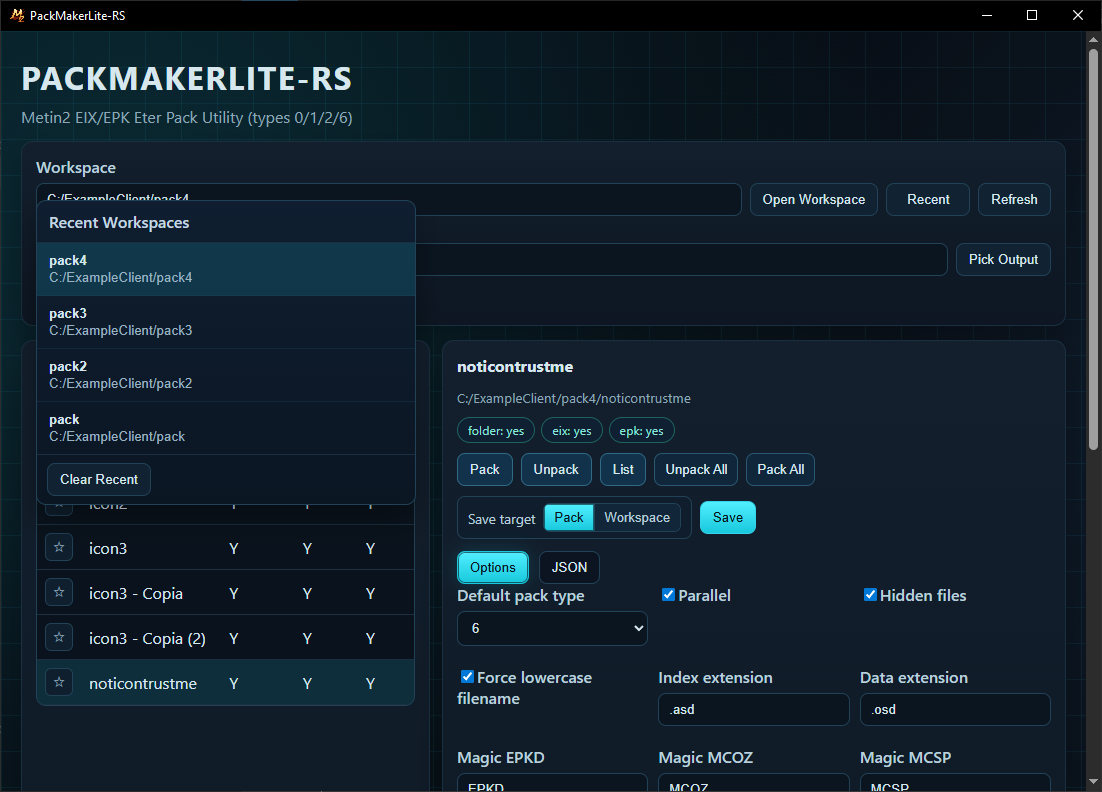The image size is (1102, 792).
Task: Choose recent workspace pack3
Action: pyautogui.click(x=226, y=322)
